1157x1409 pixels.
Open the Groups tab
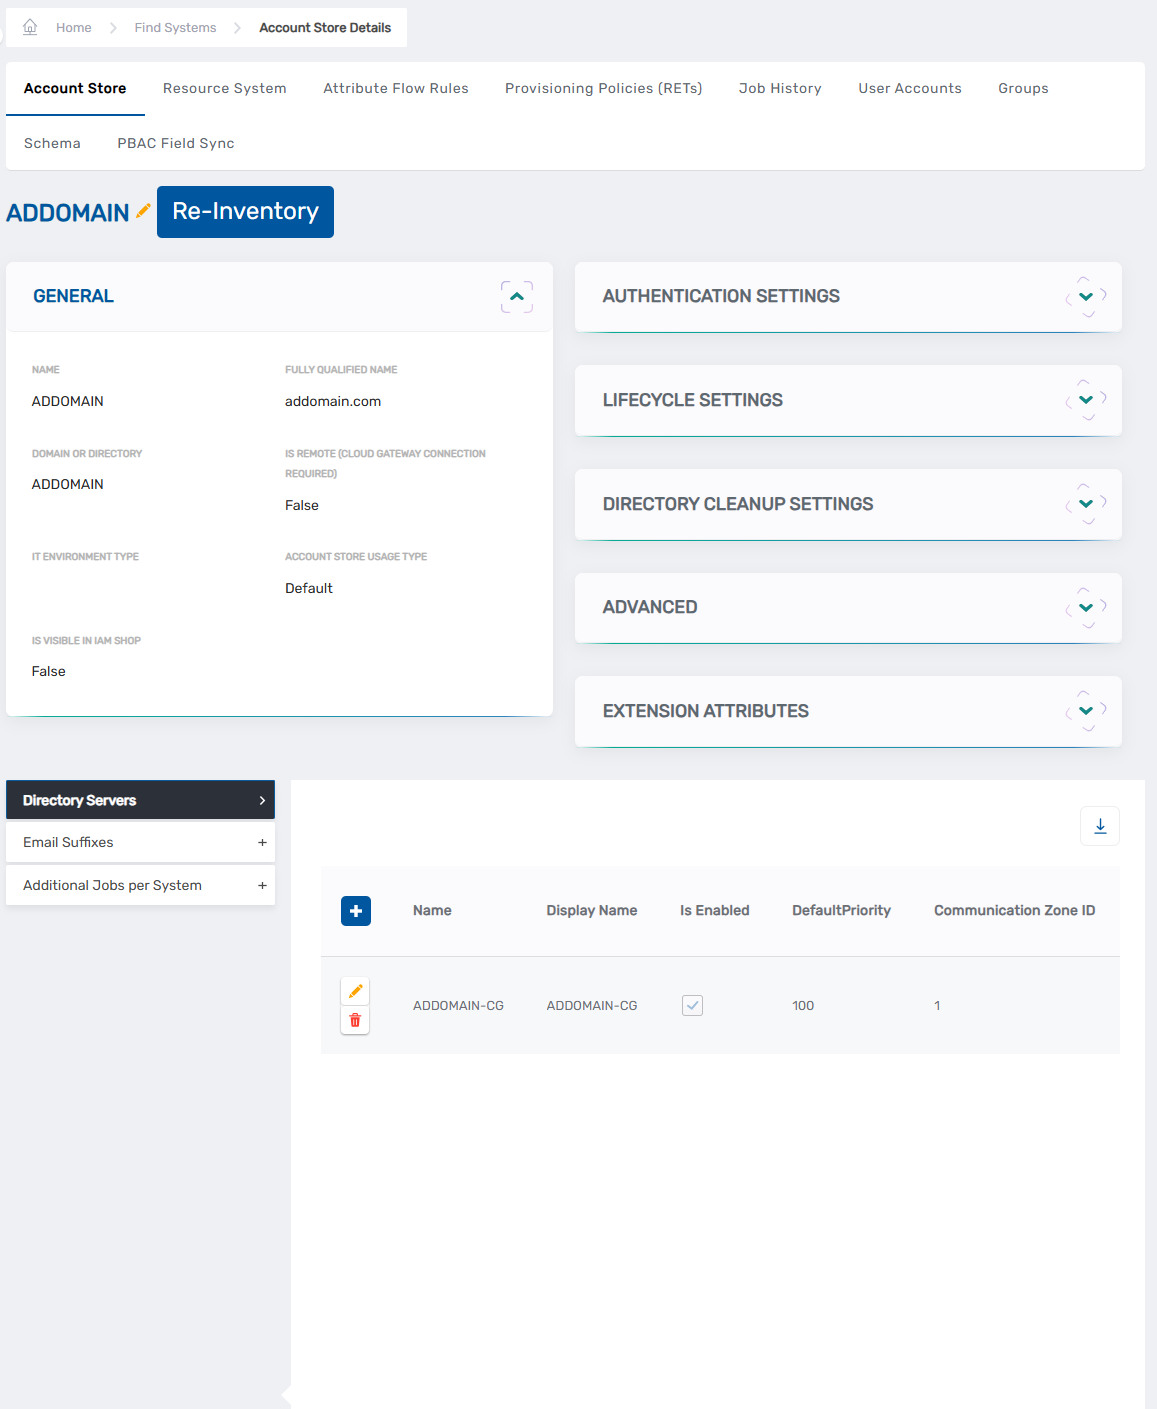tap(1023, 88)
